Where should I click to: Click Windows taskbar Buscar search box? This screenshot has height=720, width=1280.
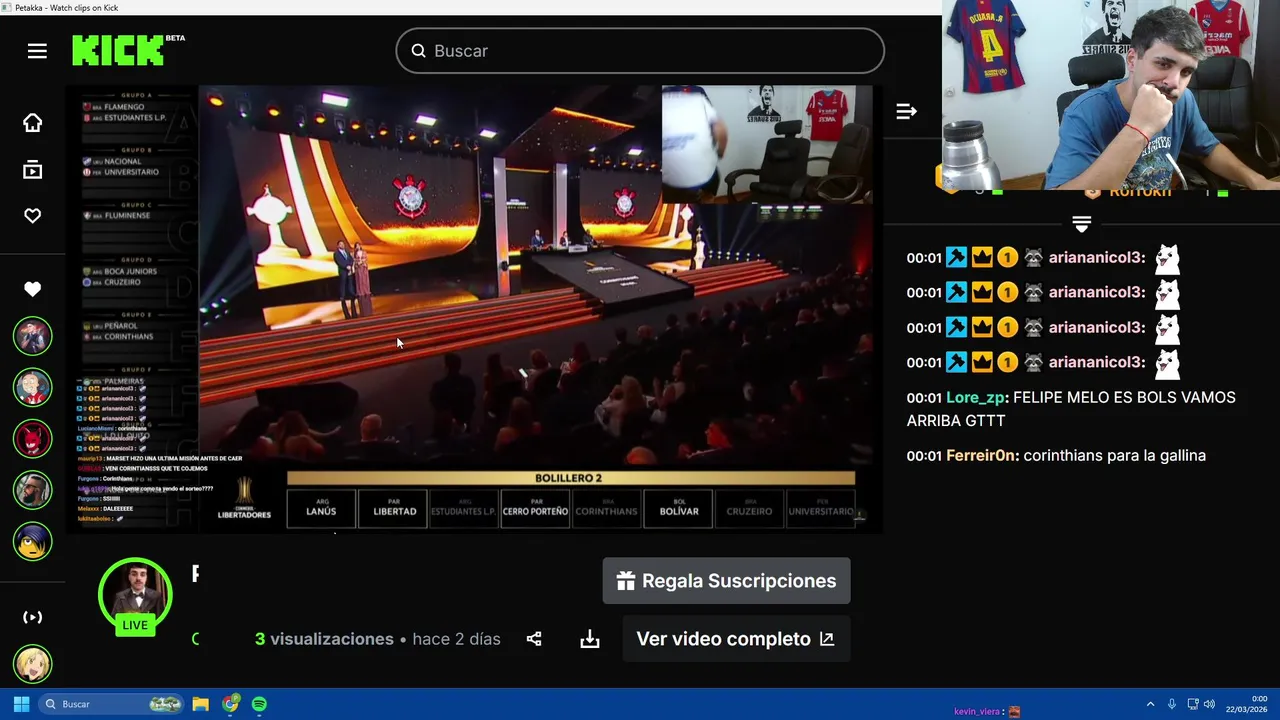pos(112,704)
